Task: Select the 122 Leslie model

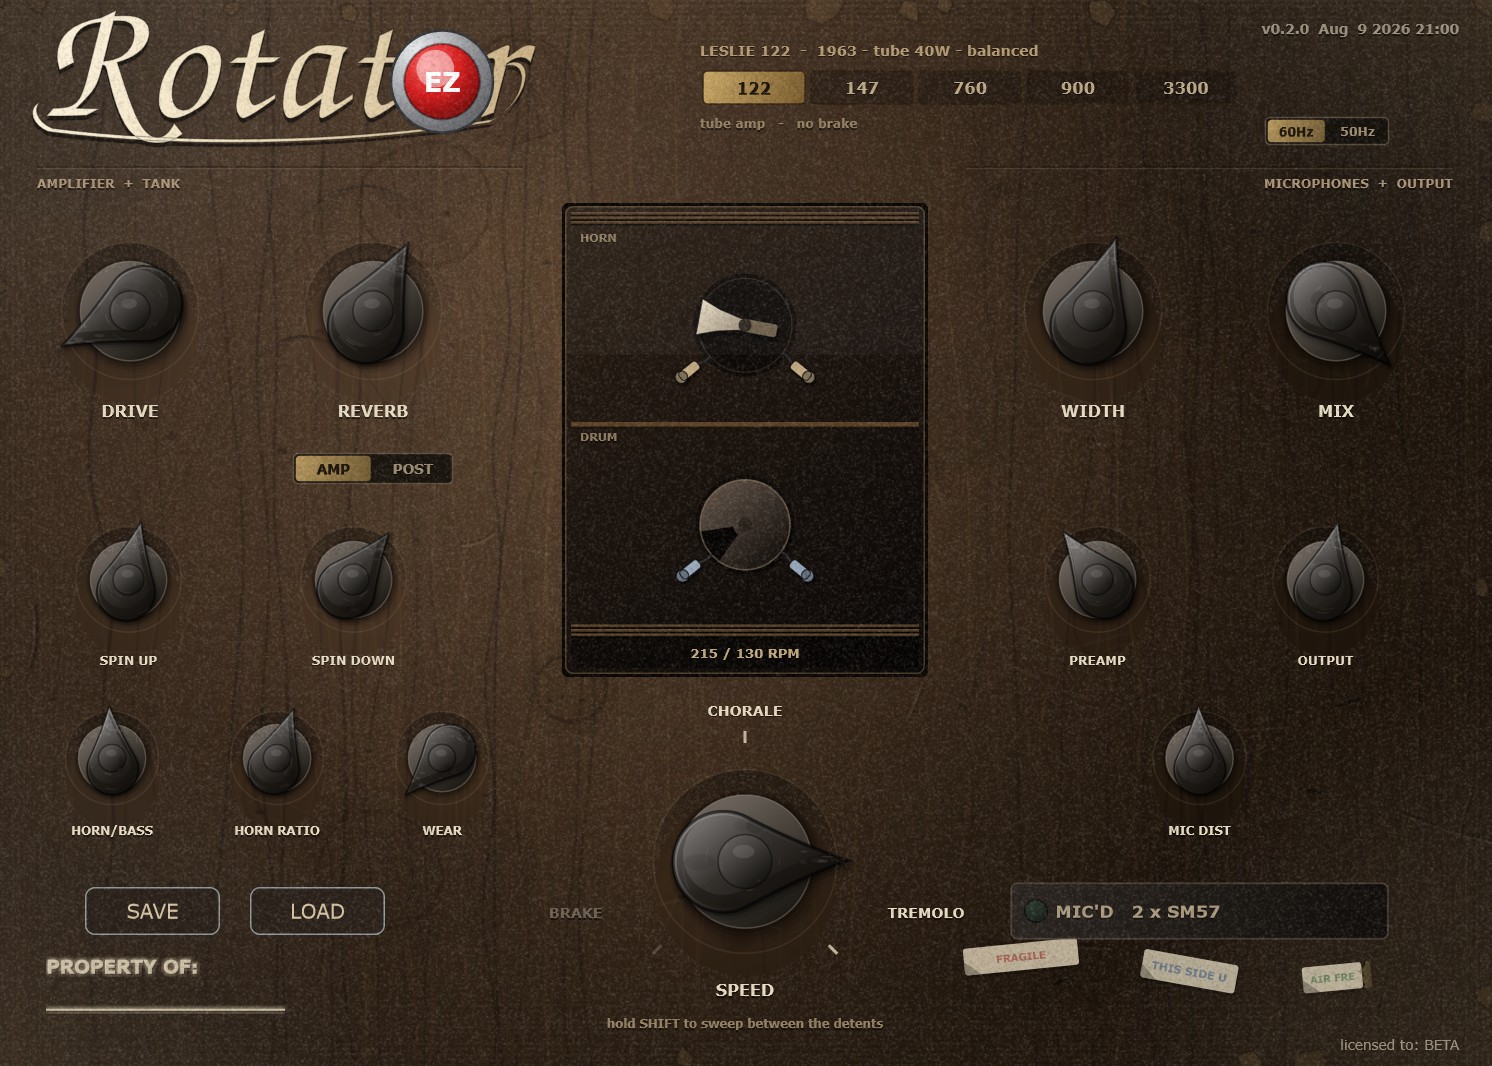Action: pyautogui.click(x=754, y=88)
